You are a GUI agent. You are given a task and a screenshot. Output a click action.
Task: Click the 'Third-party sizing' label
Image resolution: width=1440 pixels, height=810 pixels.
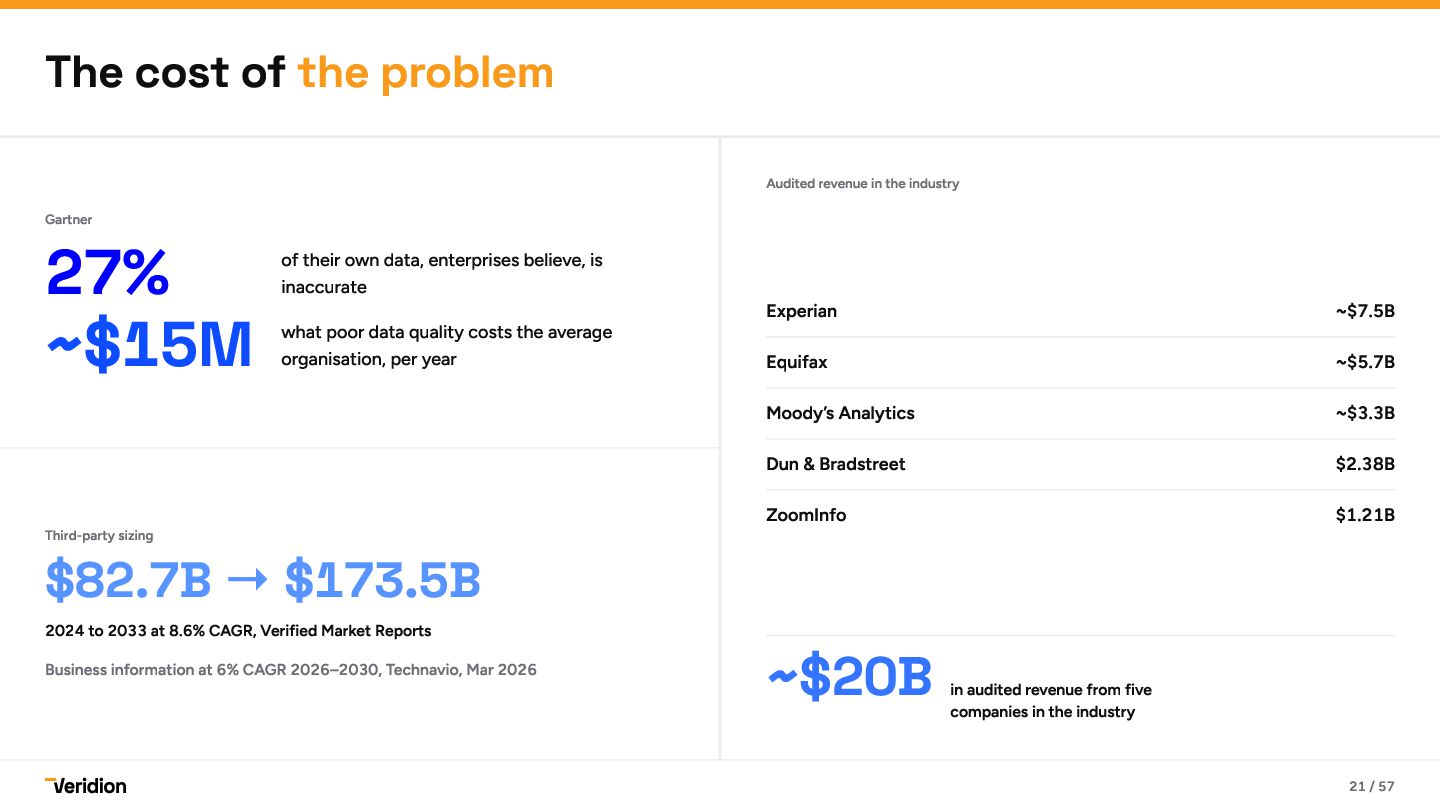coord(99,536)
